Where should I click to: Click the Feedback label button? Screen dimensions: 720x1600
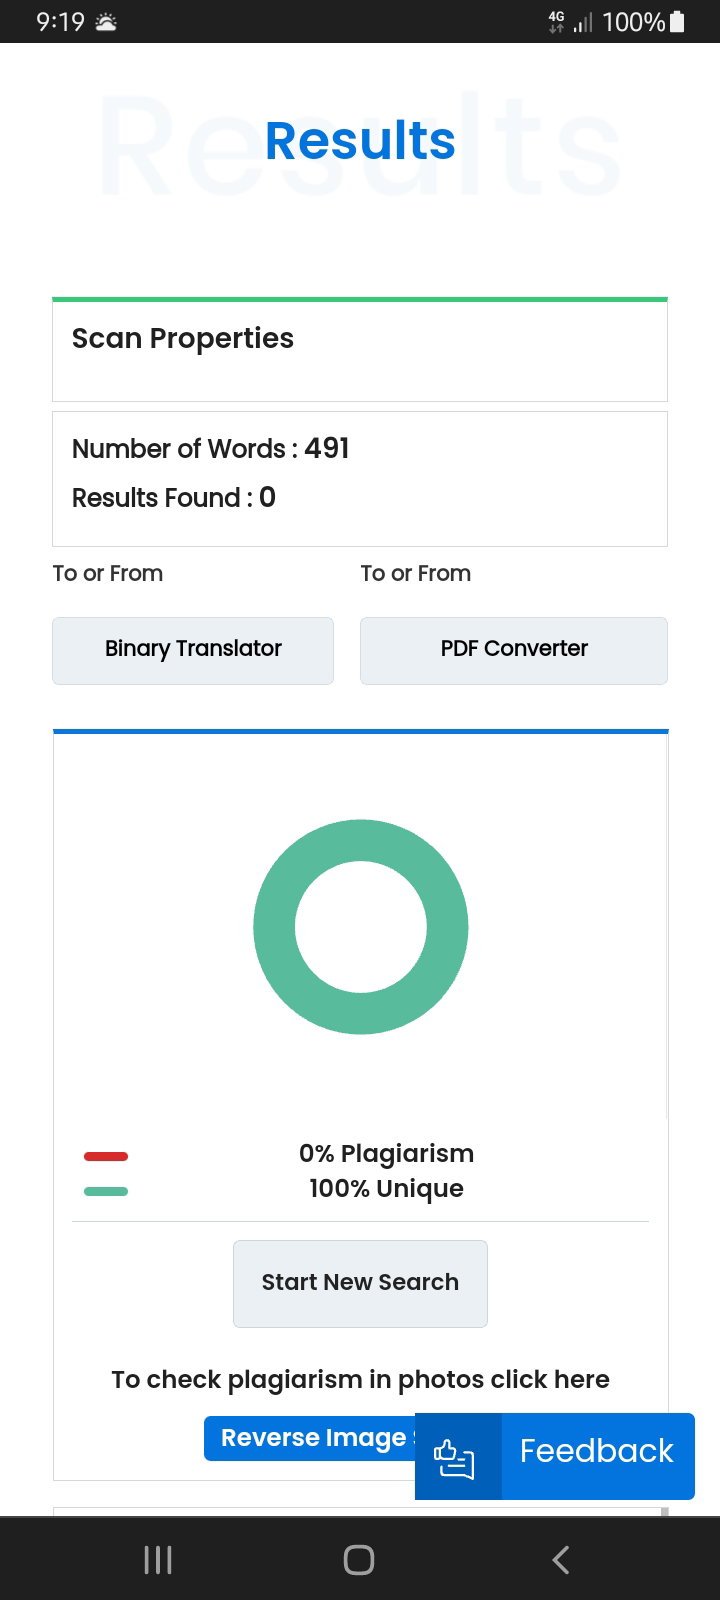(x=597, y=1451)
